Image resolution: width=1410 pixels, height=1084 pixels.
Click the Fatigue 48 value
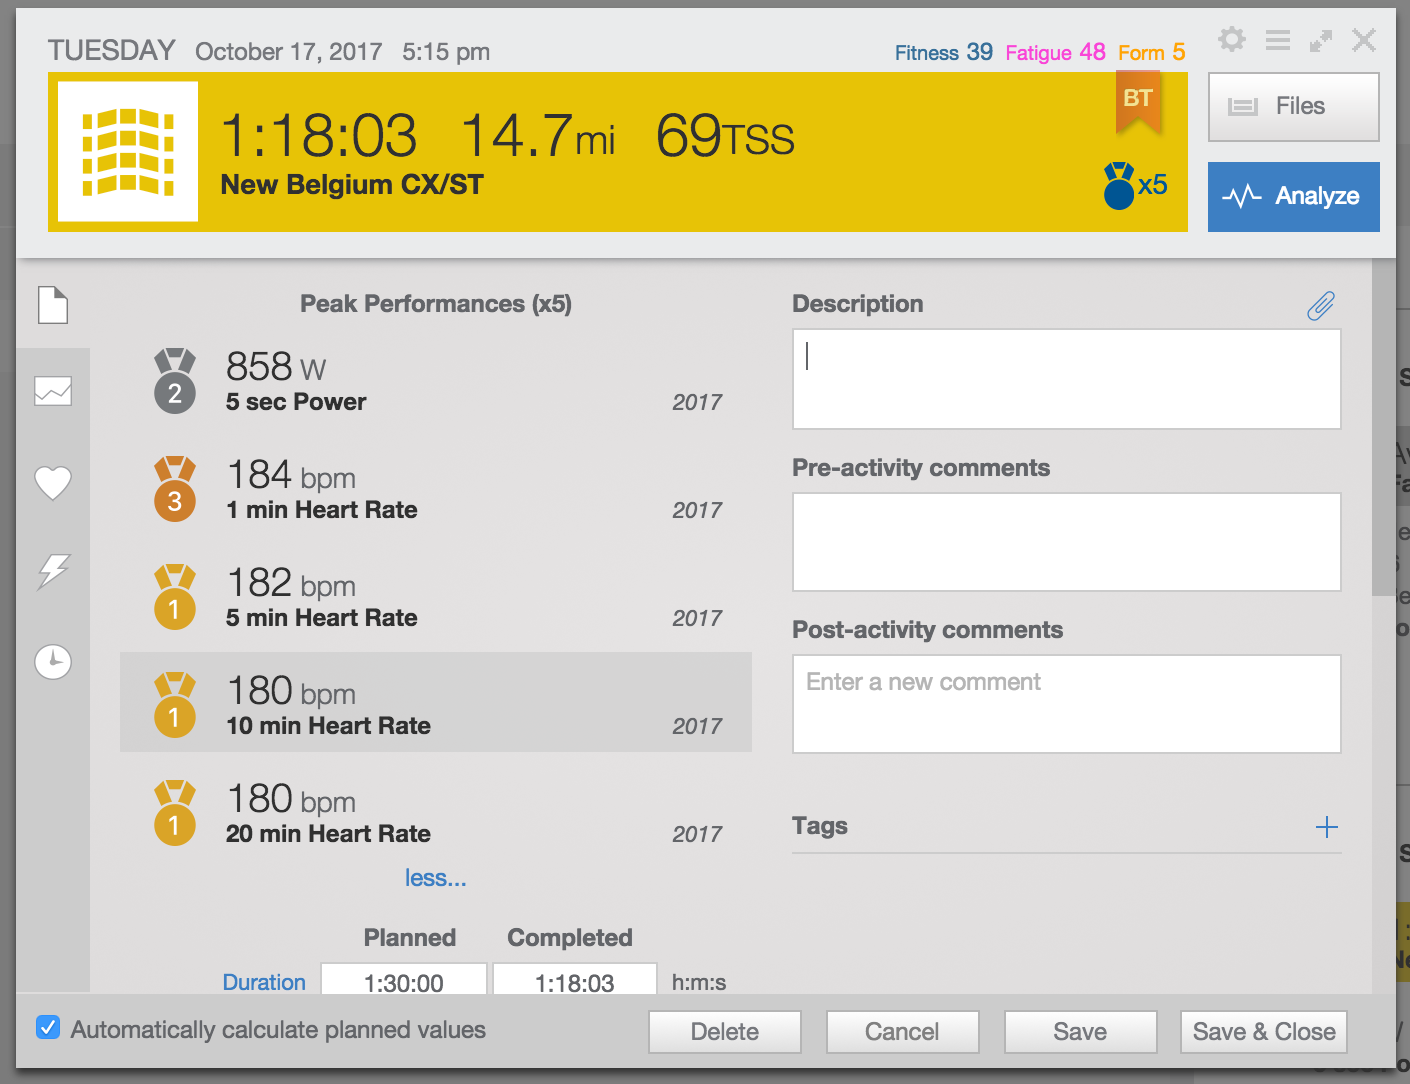[1056, 52]
